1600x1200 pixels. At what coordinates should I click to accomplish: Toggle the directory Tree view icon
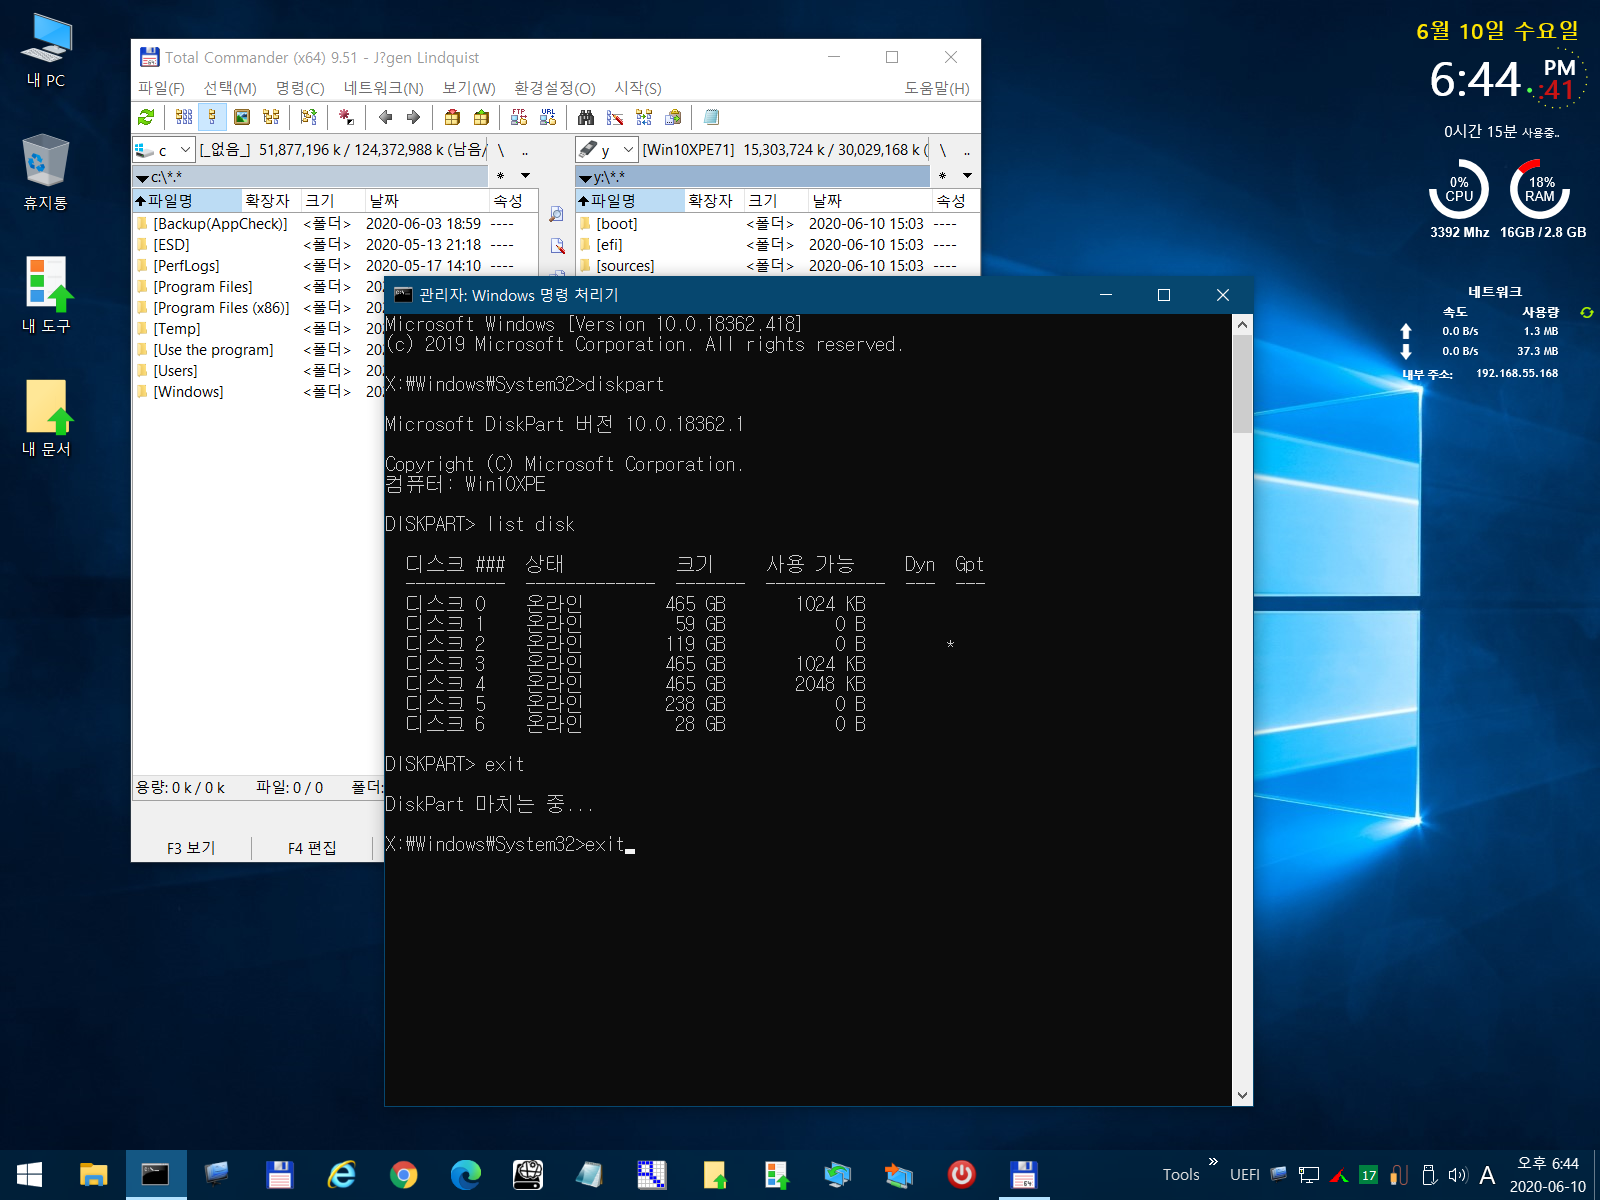(271, 117)
